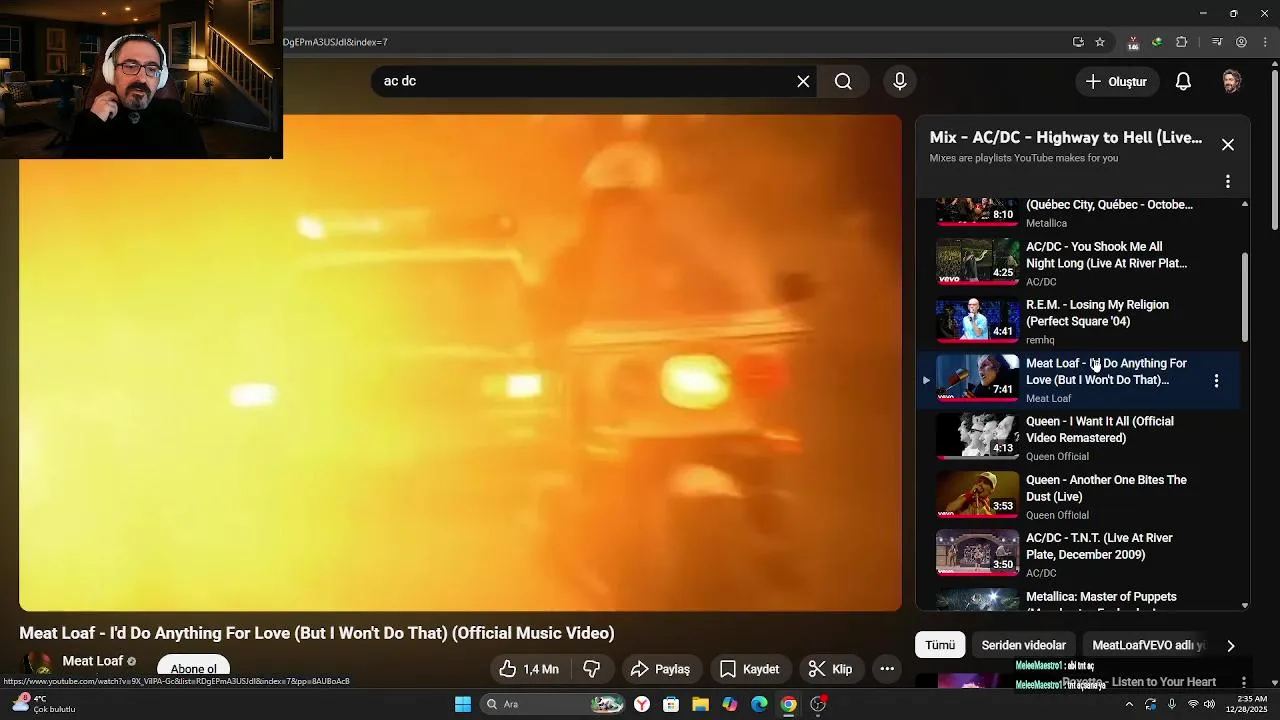The height and width of the screenshot is (720, 1280).
Task: Open the Copilot icon on the taskbar
Action: pos(730,704)
